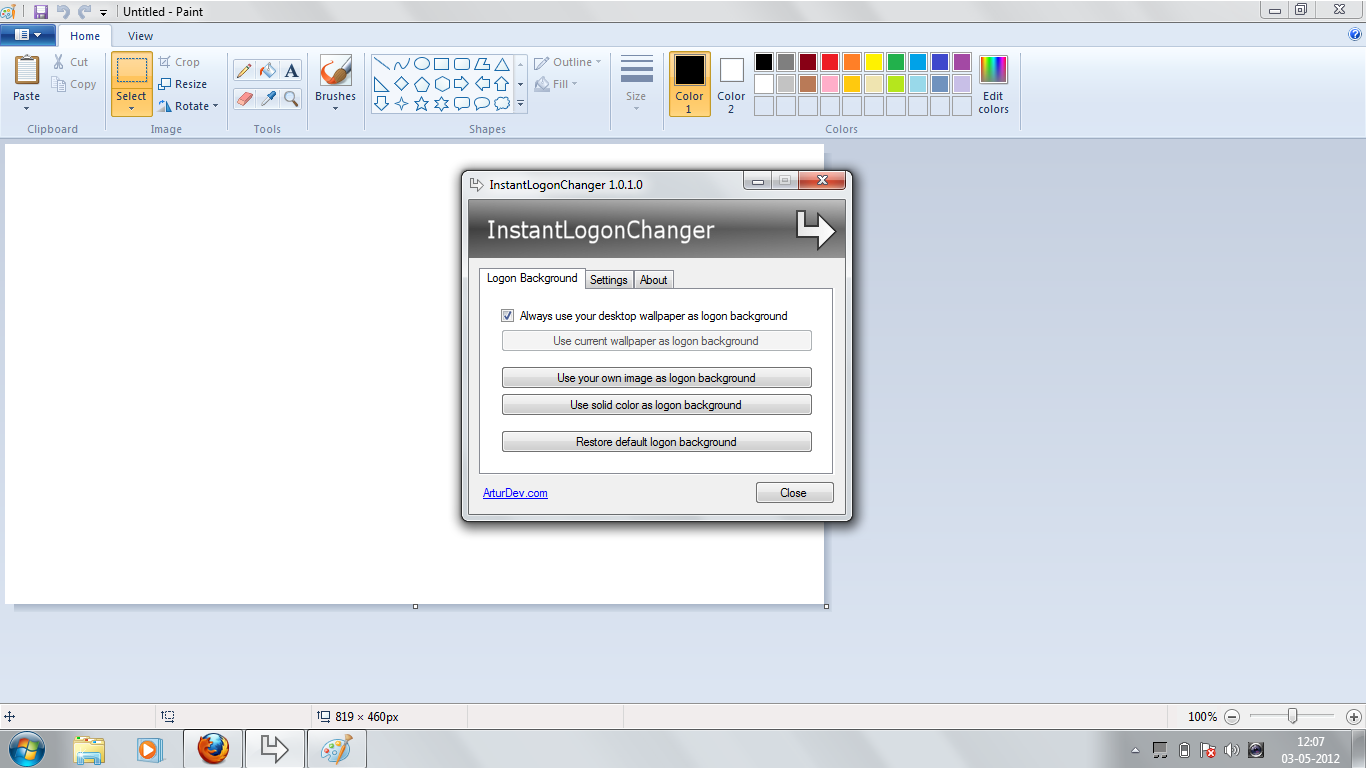Screen dimensions: 1366x768
Task: Expand the Brushes dropdown arrow
Action: click(335, 108)
